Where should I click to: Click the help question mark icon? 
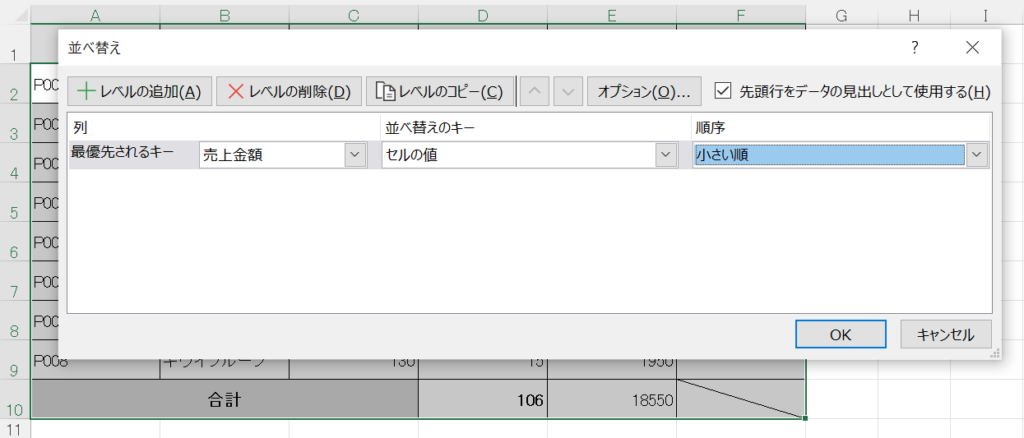point(914,48)
